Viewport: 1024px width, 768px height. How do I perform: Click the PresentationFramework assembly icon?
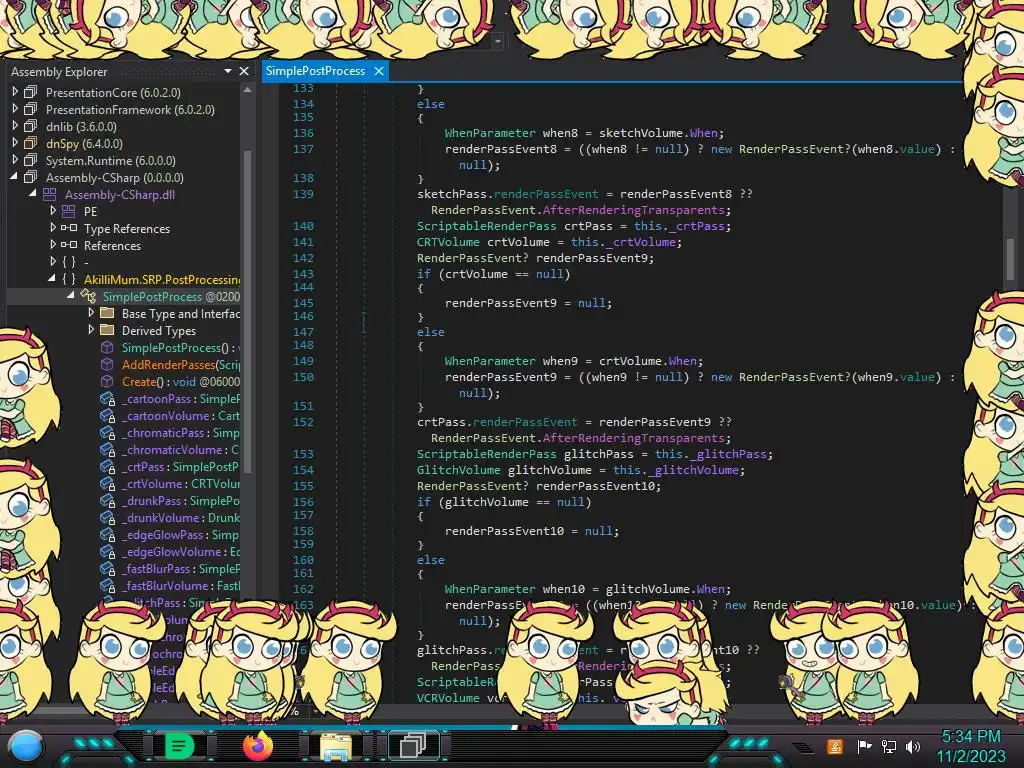click(31, 109)
